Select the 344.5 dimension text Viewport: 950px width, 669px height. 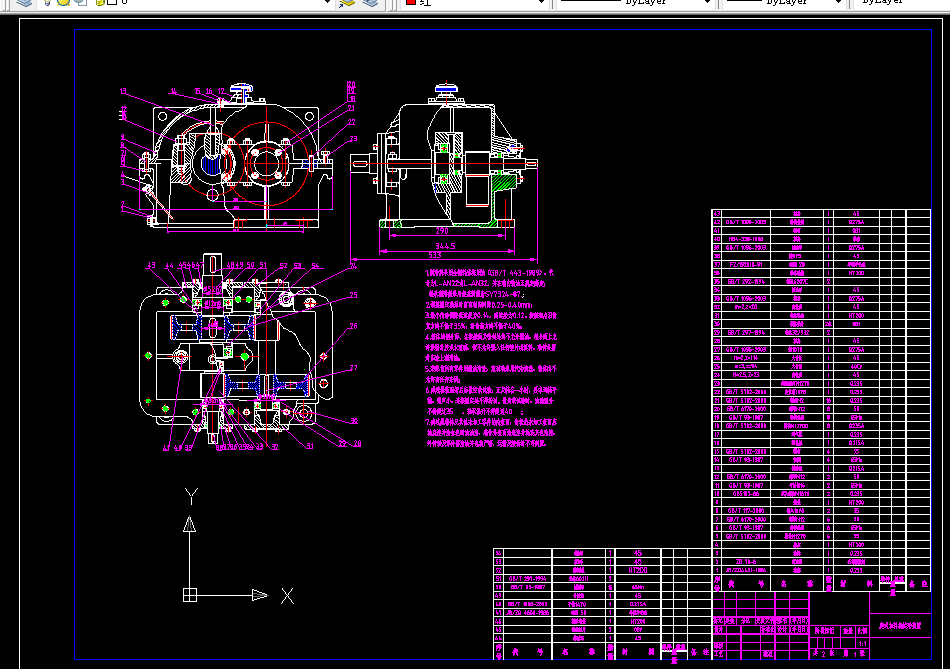click(x=445, y=246)
